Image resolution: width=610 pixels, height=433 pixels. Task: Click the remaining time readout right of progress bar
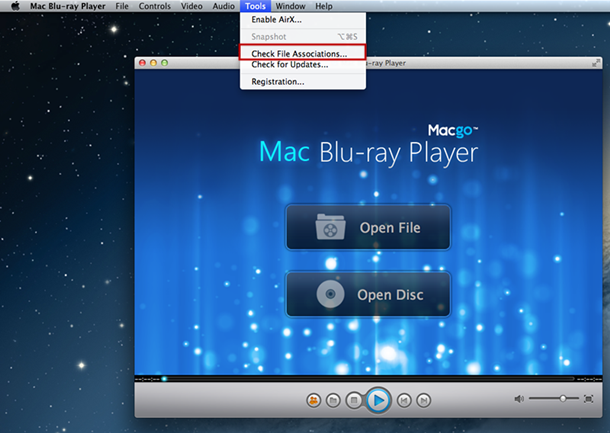click(589, 379)
